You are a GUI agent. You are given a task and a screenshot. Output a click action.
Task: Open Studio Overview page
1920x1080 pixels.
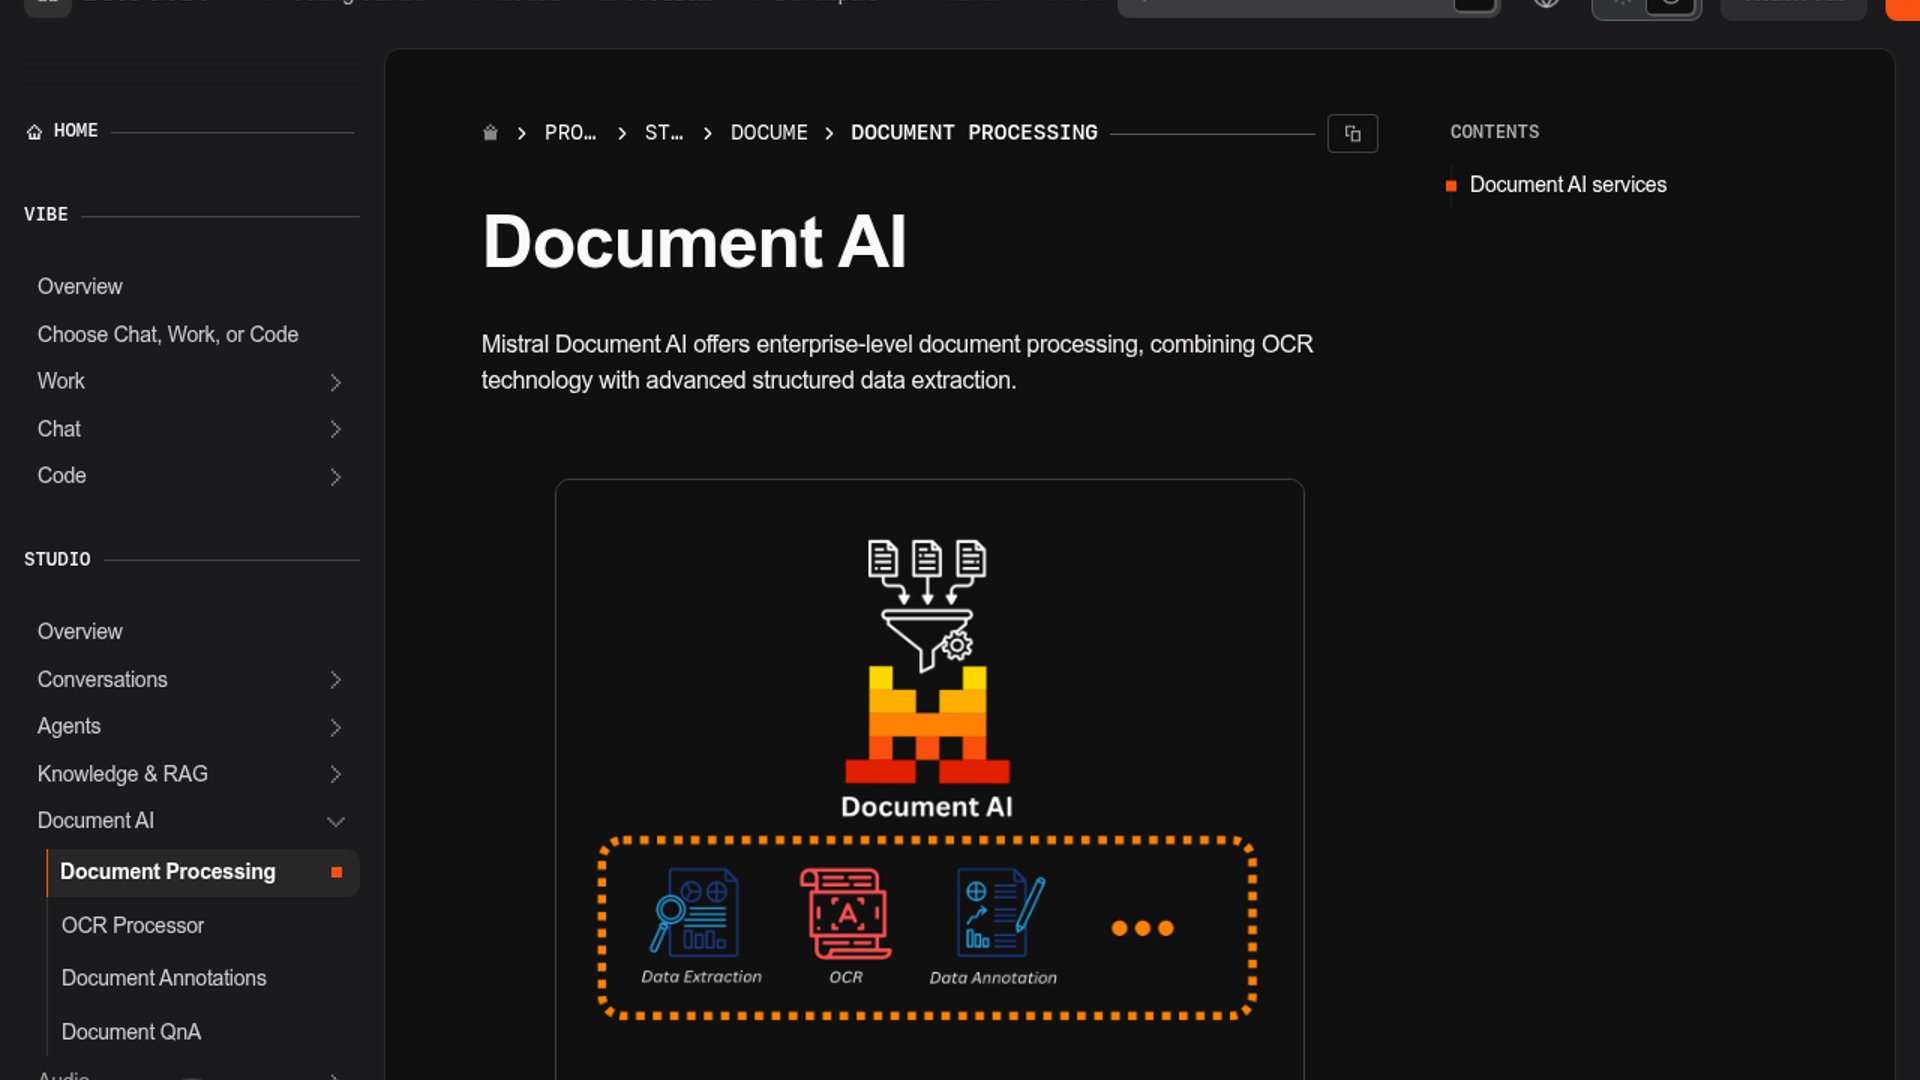(x=80, y=632)
